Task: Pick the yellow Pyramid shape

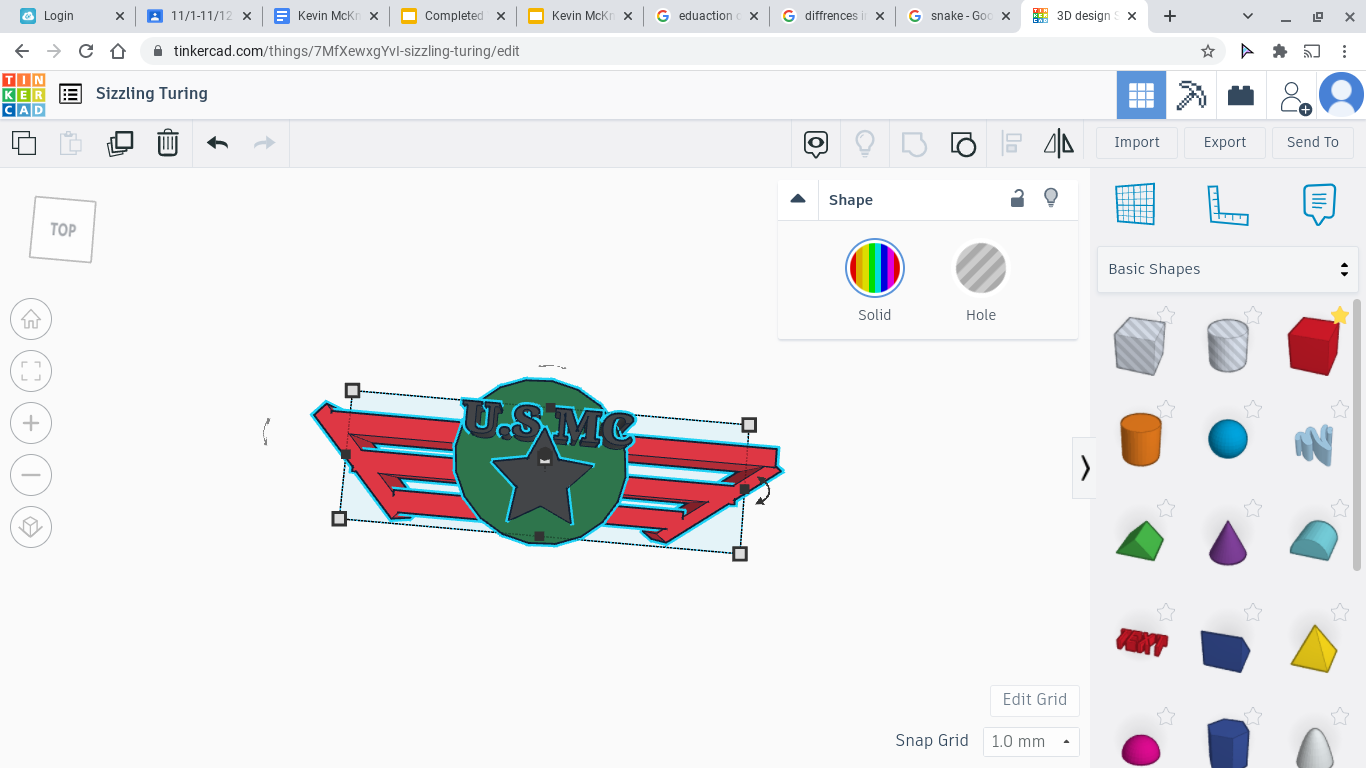Action: pos(1314,647)
